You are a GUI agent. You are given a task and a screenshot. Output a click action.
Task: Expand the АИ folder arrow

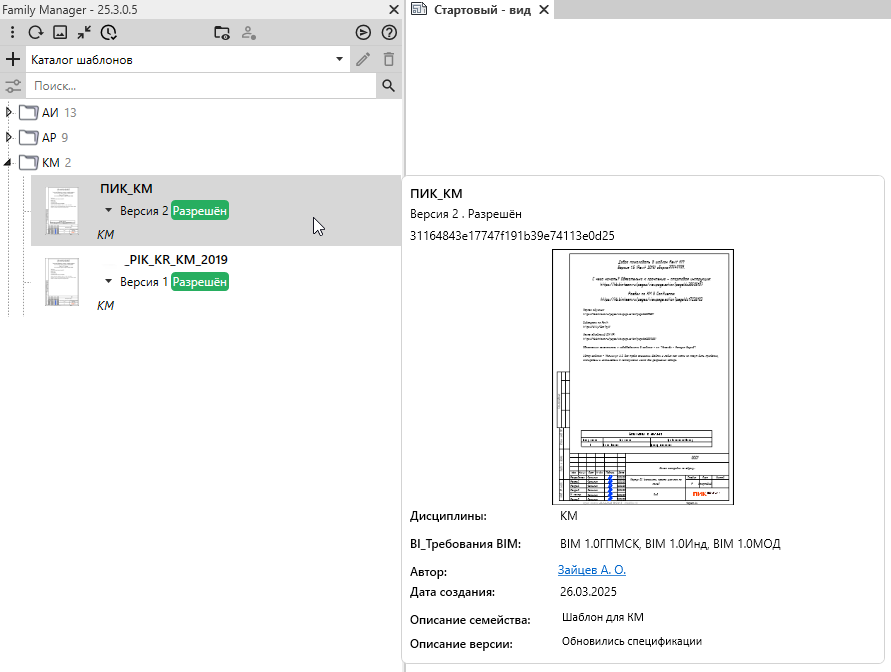[x=9, y=112]
